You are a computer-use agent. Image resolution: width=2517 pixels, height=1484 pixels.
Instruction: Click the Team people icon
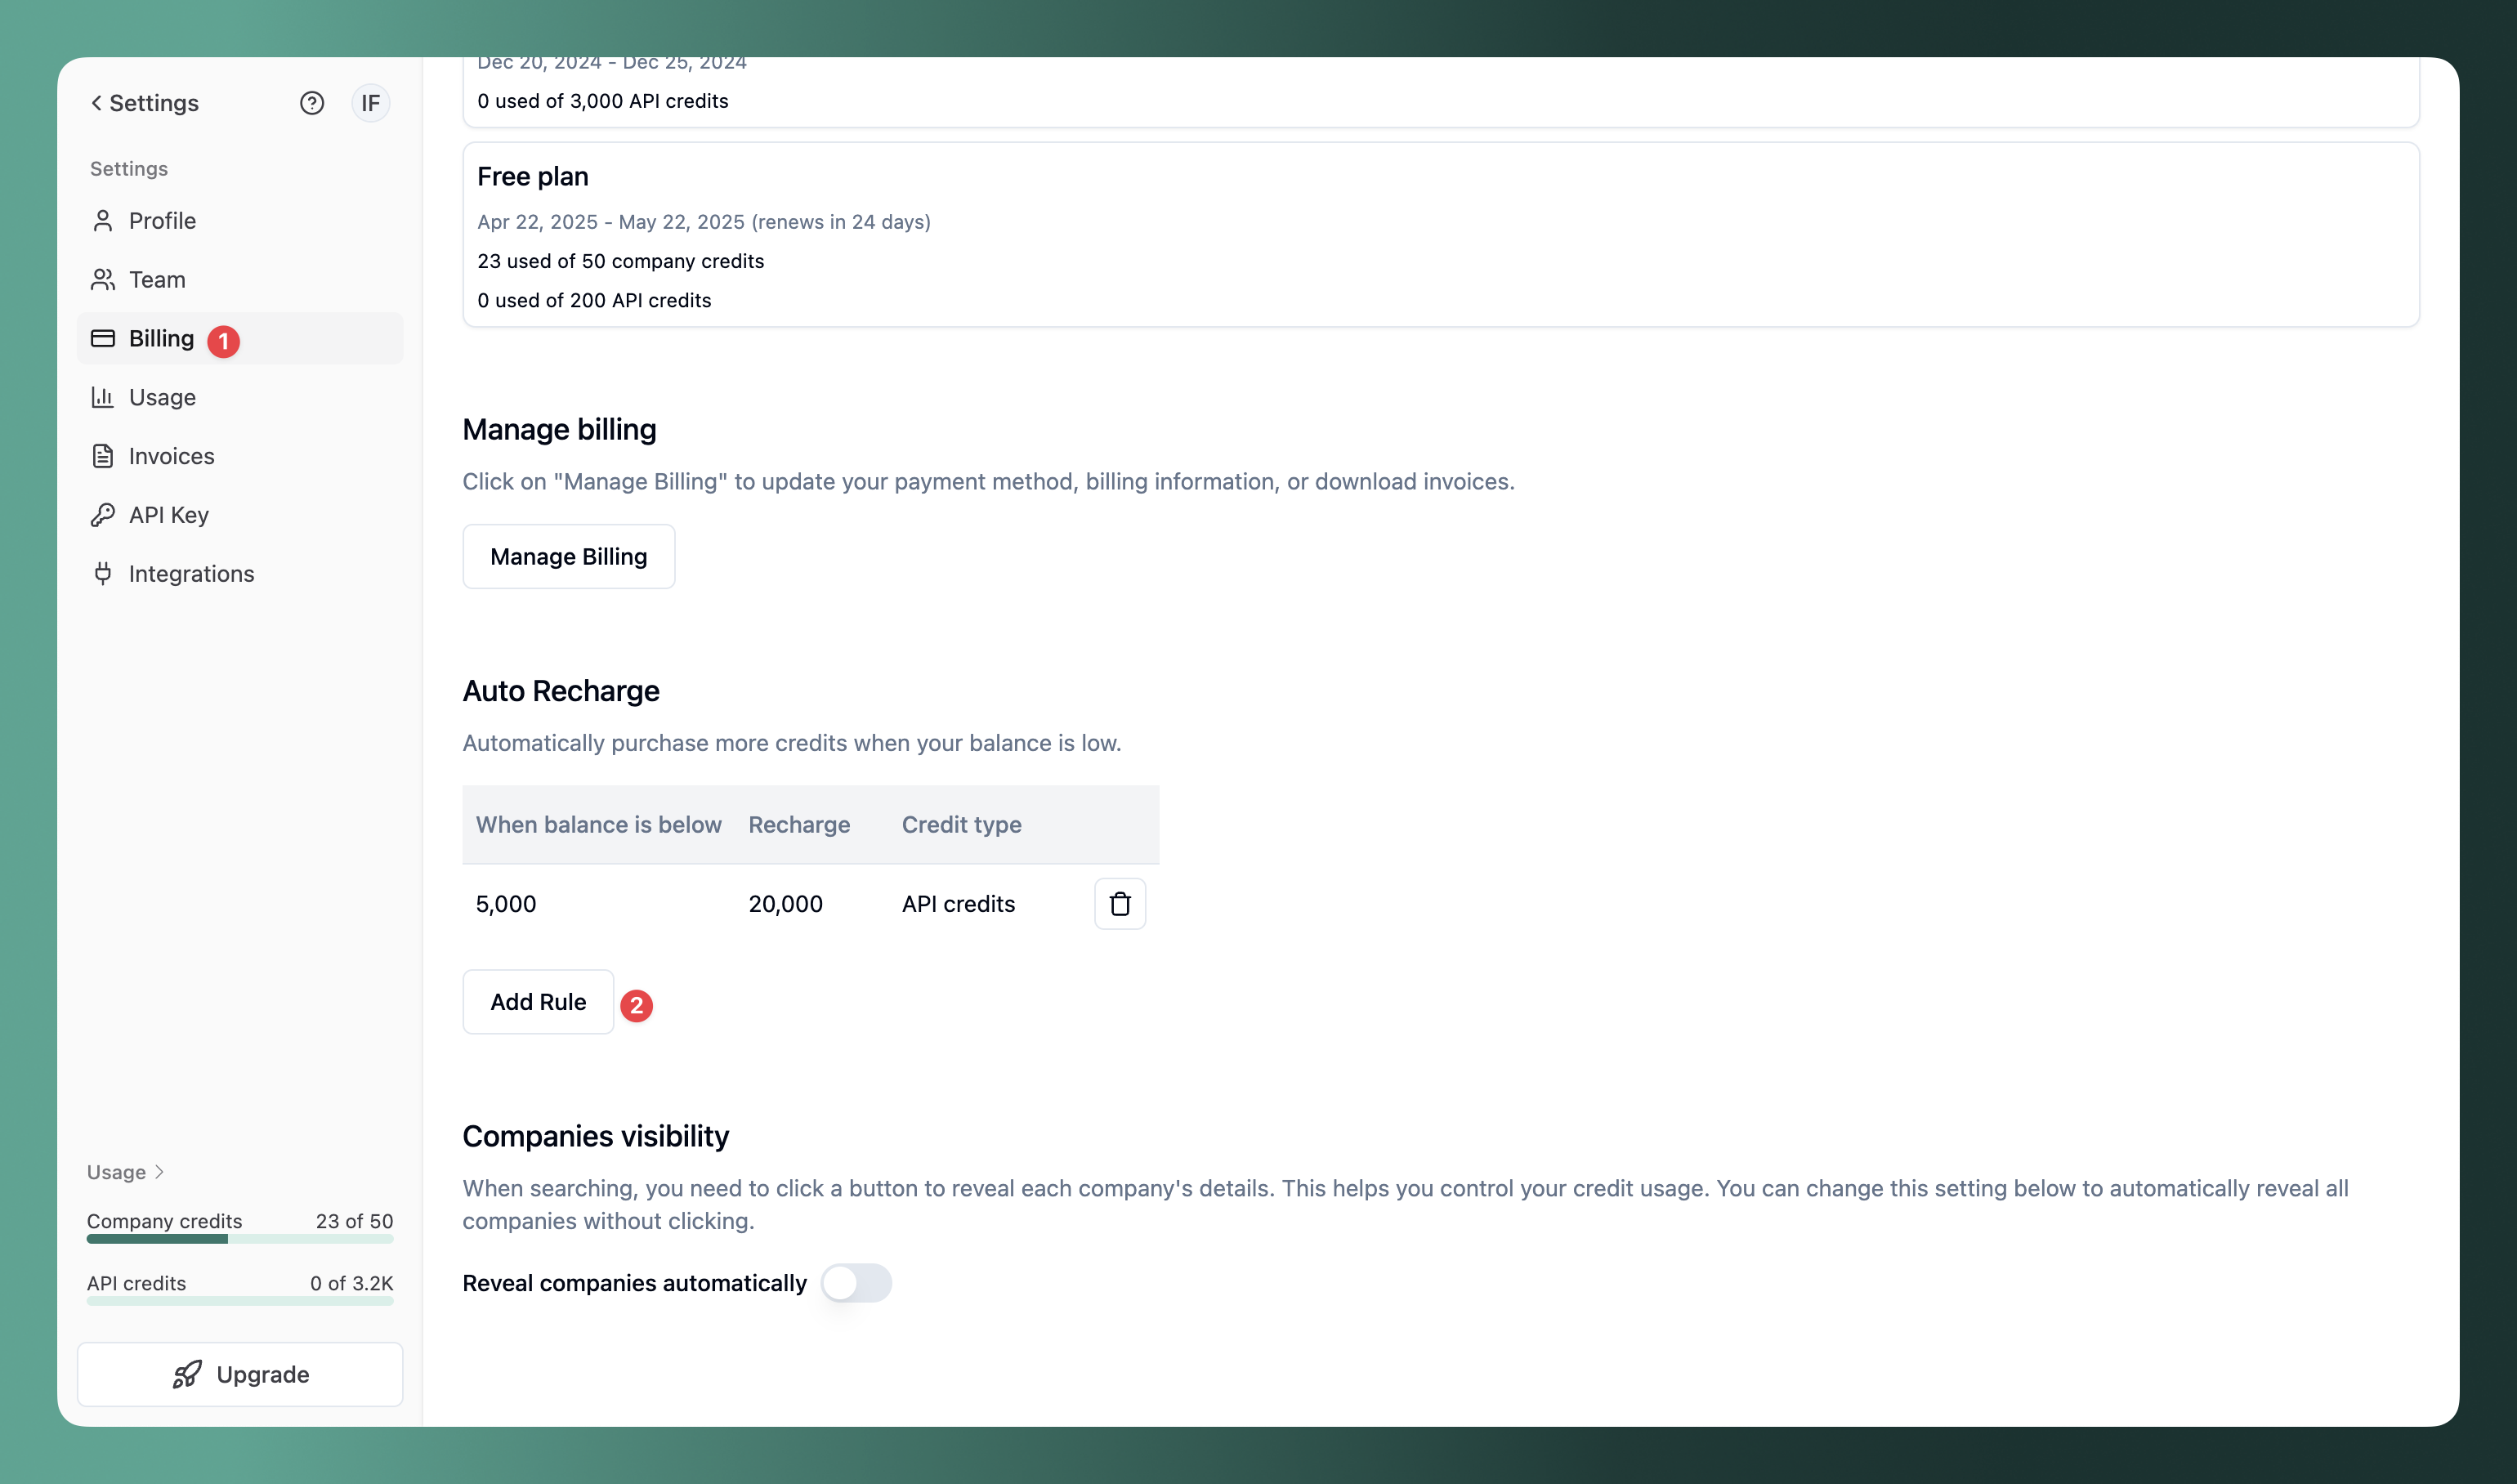[104, 279]
